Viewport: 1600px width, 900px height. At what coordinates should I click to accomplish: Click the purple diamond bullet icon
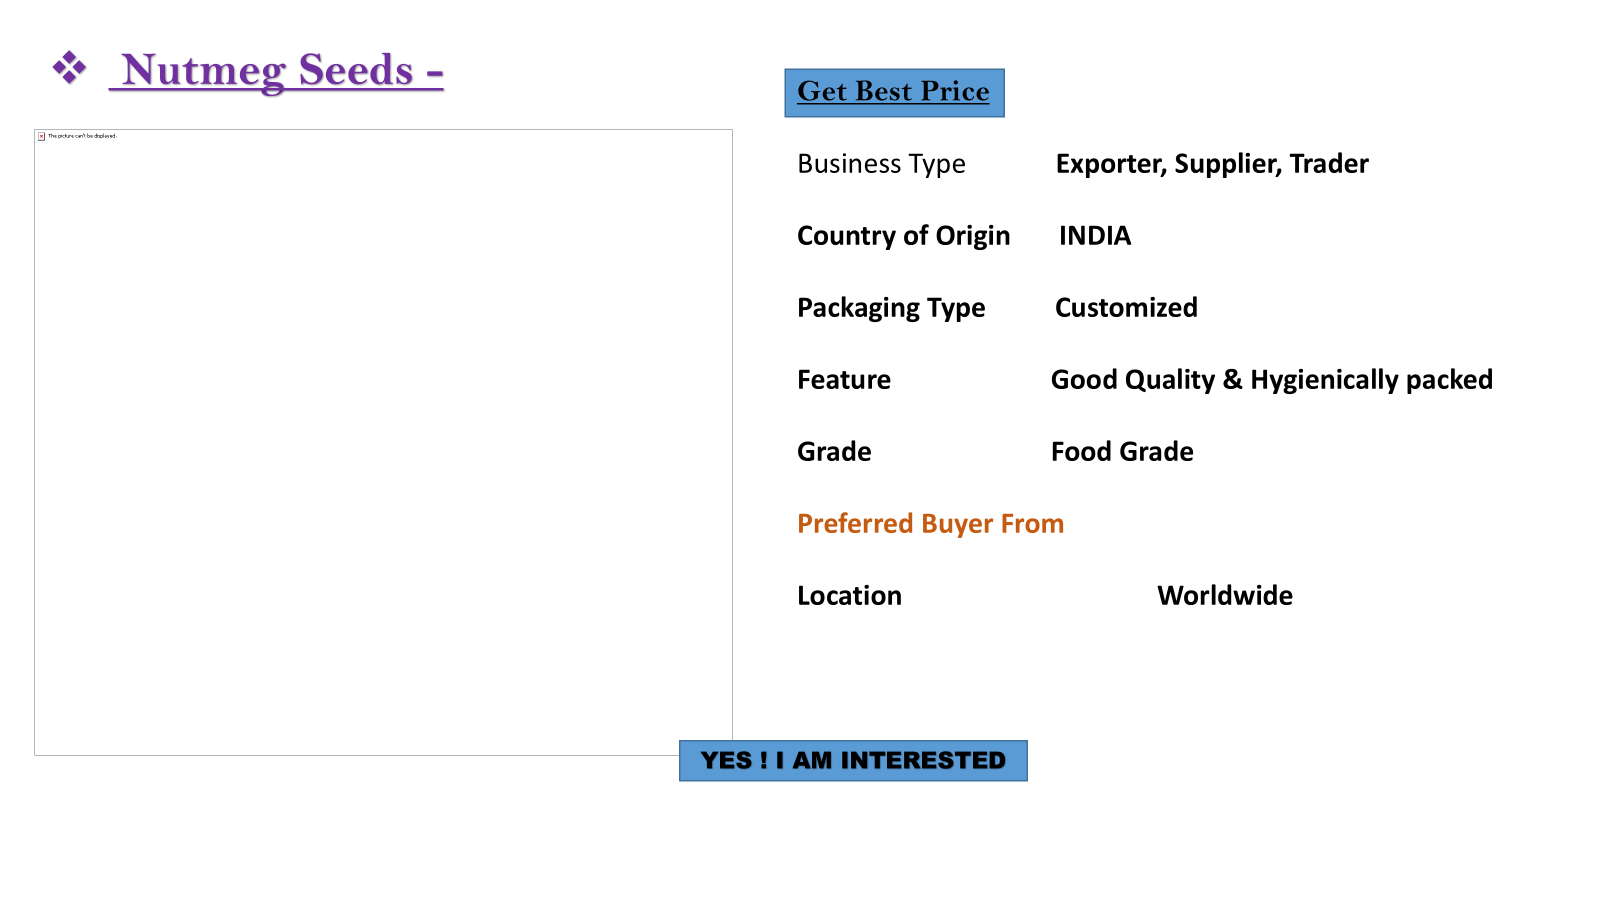(70, 68)
